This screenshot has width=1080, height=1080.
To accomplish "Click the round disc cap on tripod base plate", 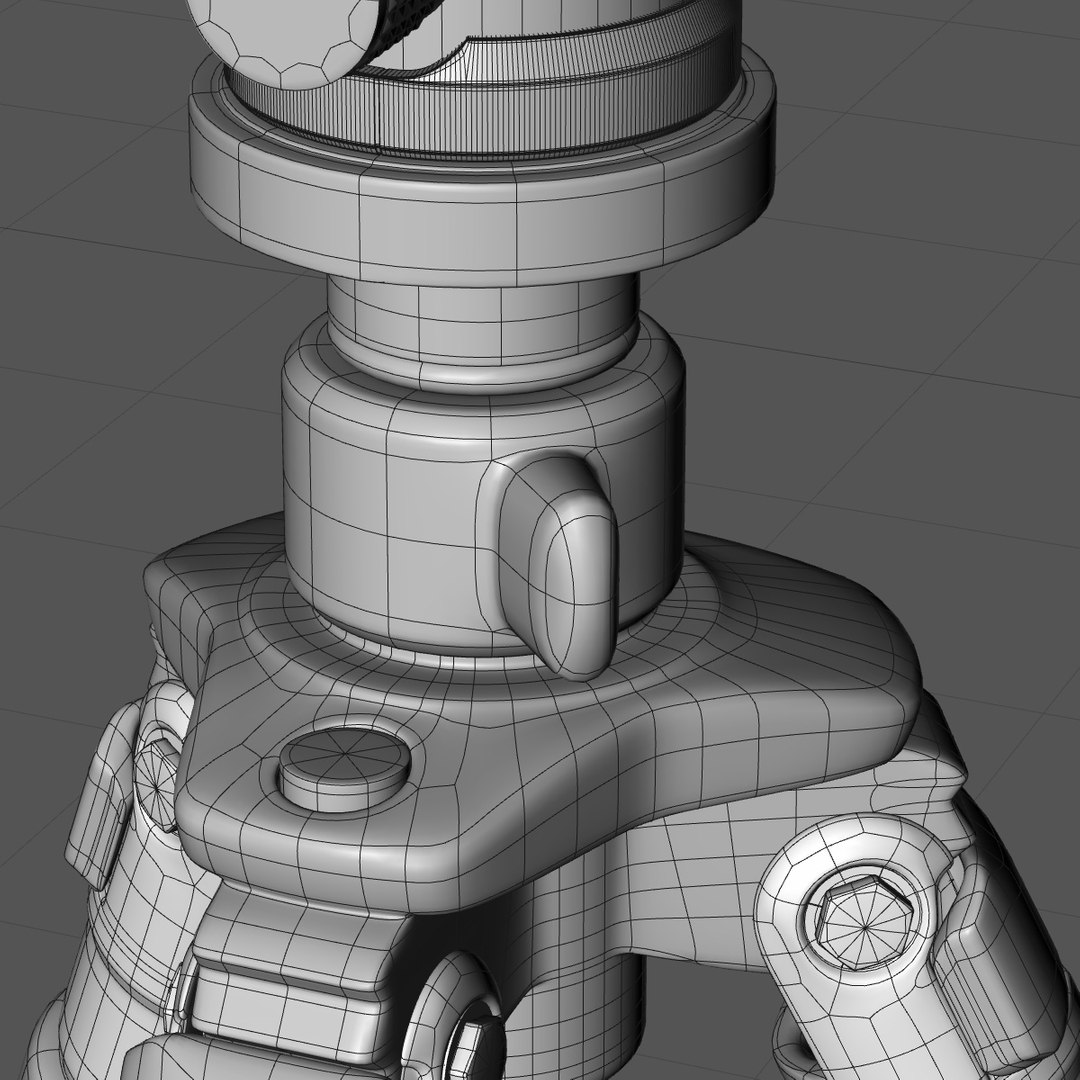I will coord(344,767).
